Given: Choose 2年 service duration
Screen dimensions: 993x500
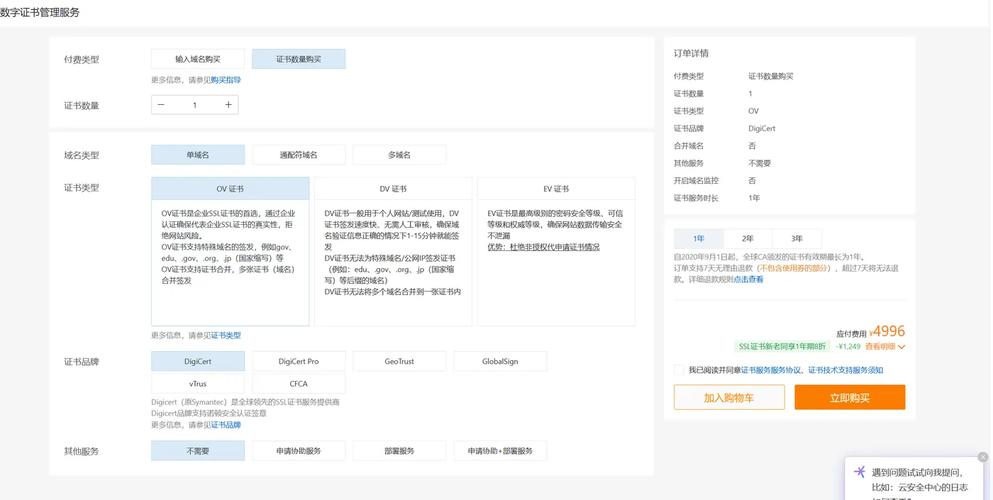Looking at the screenshot, I should pyautogui.click(x=748, y=239).
